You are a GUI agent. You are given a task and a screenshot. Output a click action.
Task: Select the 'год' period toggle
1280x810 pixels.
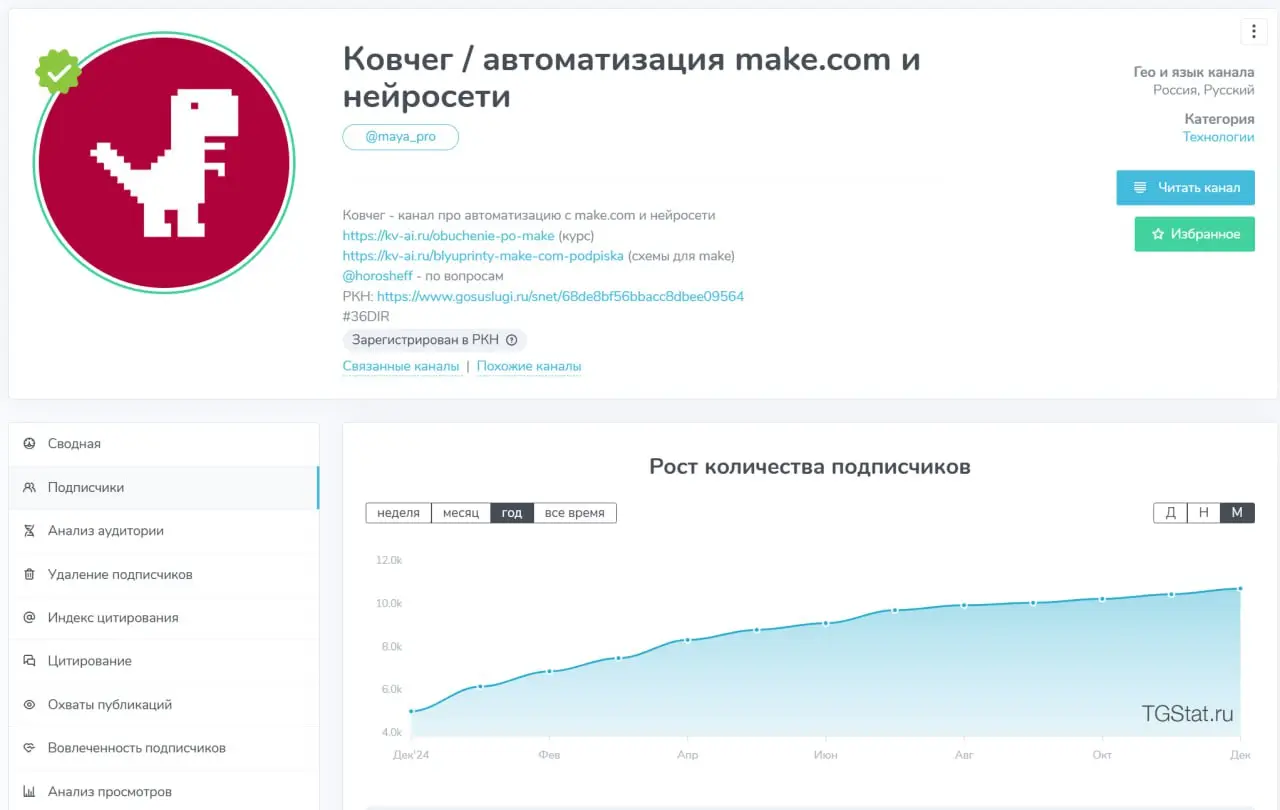click(x=512, y=512)
